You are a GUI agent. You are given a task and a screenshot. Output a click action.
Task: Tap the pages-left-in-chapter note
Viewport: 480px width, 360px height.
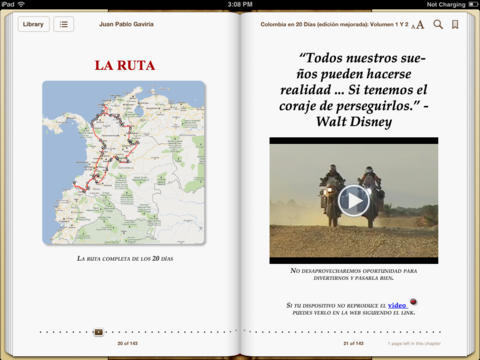coord(414,343)
